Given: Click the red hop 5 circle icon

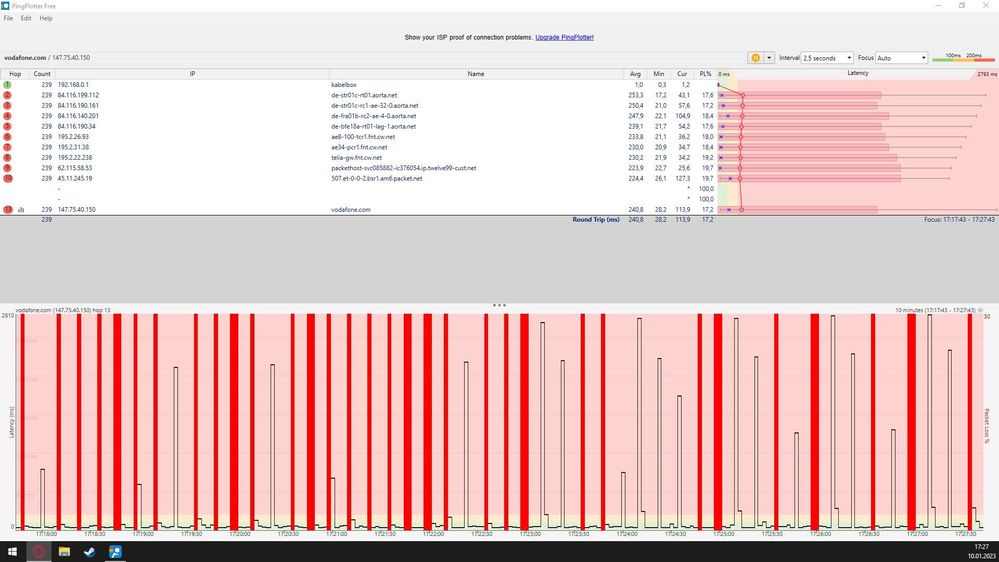Looking at the screenshot, I should (8, 126).
